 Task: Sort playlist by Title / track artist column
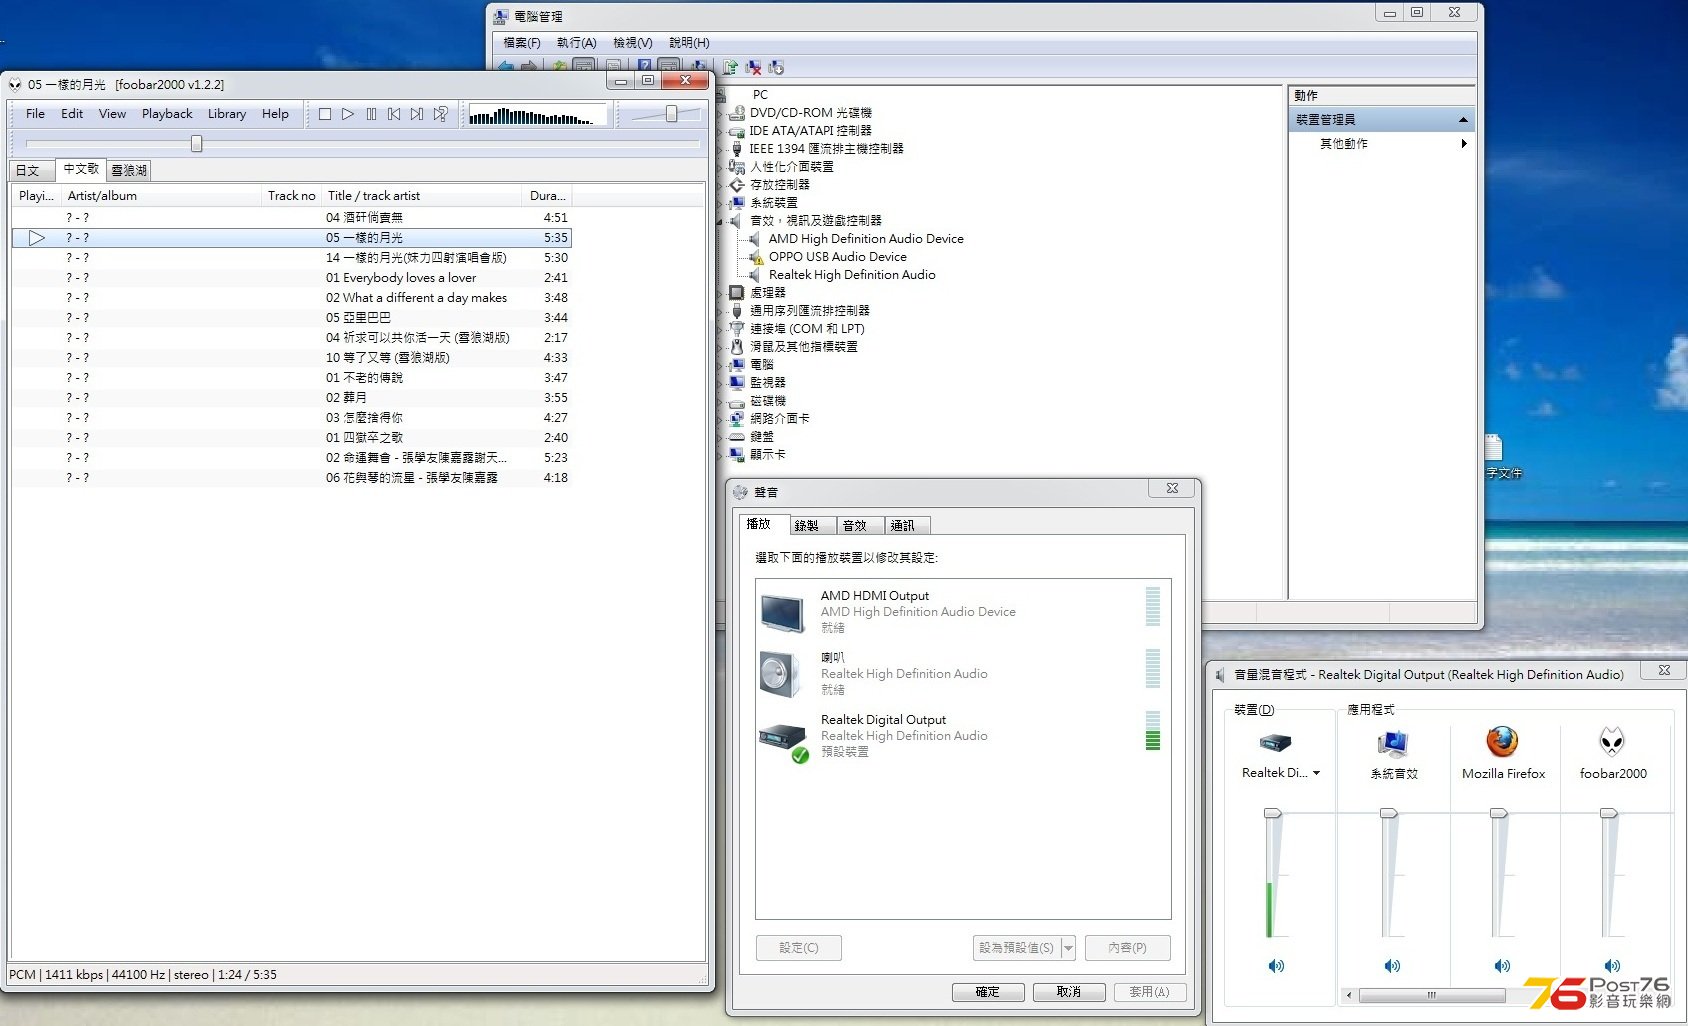[422, 196]
